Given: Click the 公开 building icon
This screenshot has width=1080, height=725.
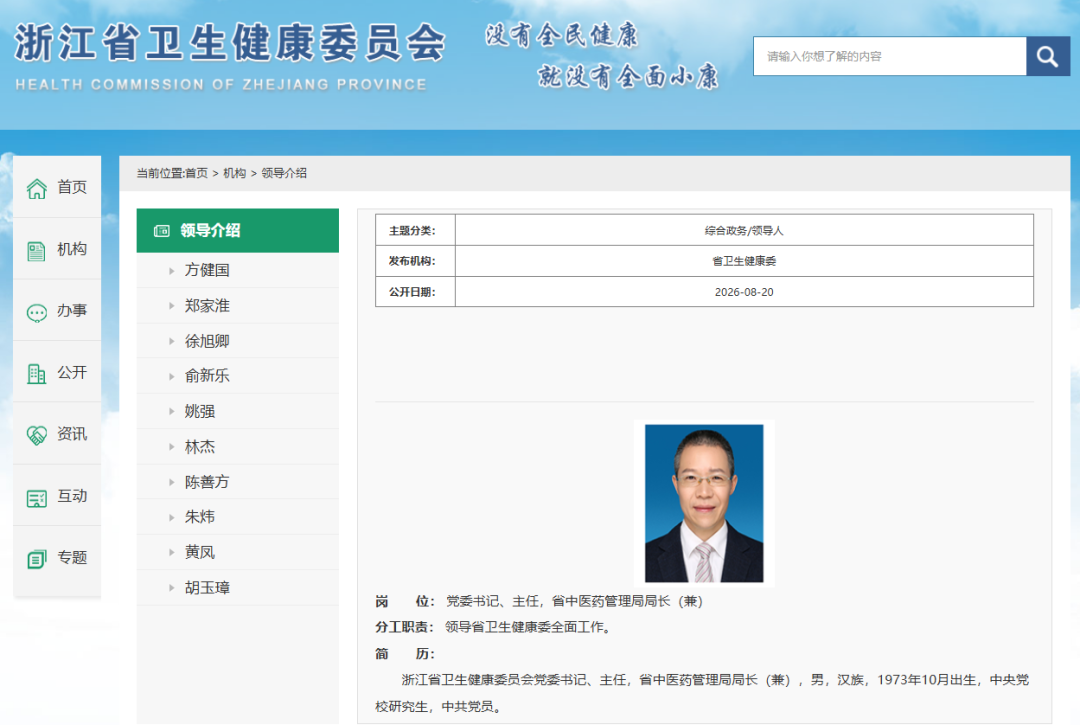Looking at the screenshot, I should click(x=37, y=374).
